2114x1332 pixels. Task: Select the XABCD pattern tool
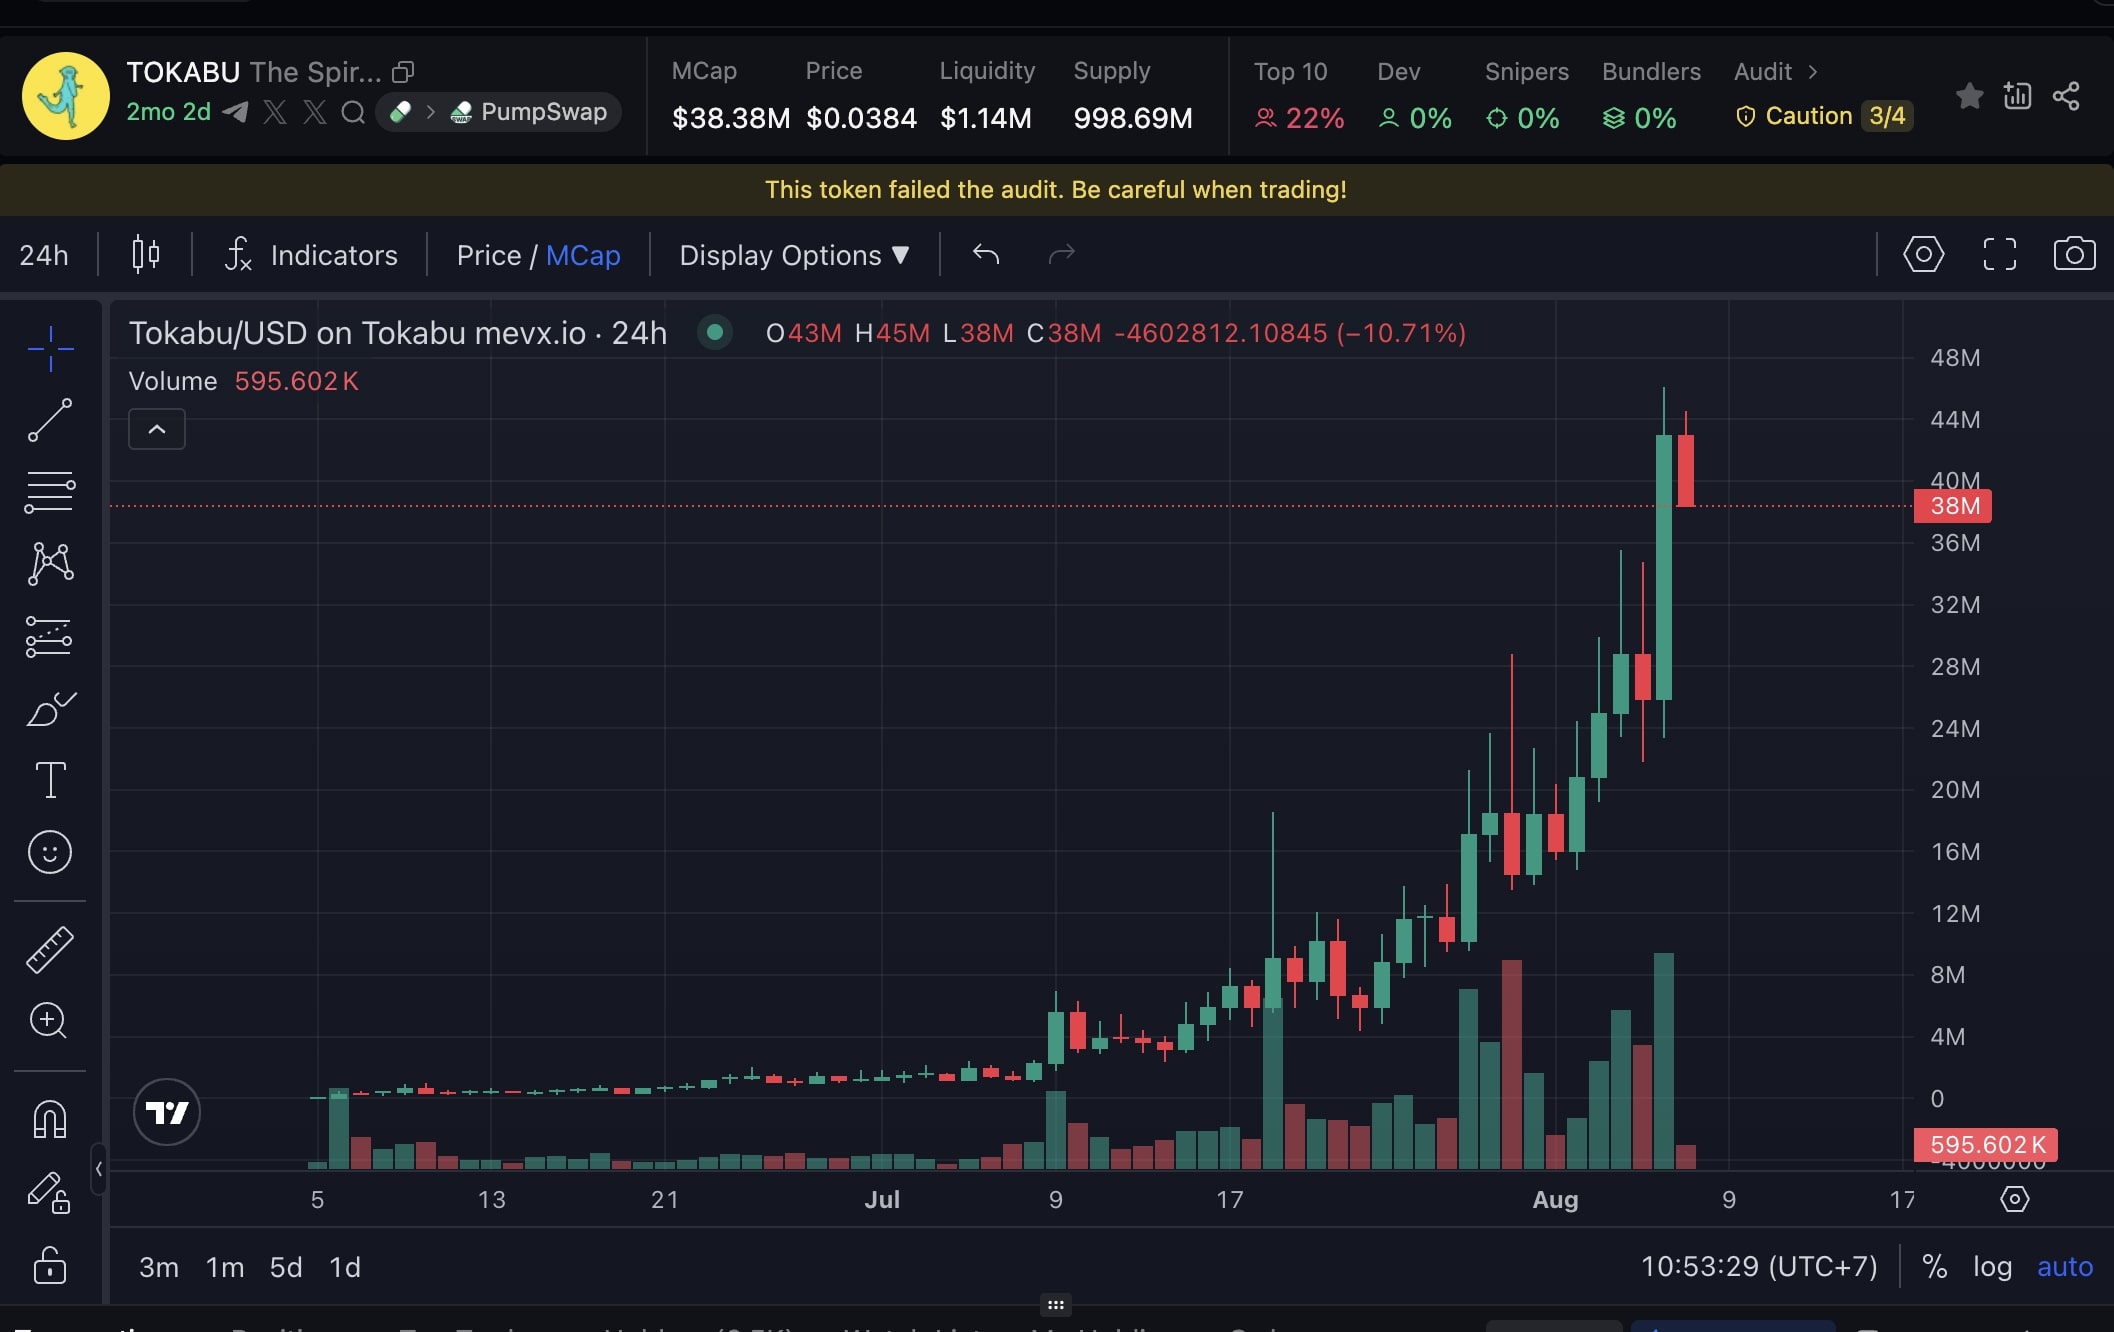click(50, 564)
